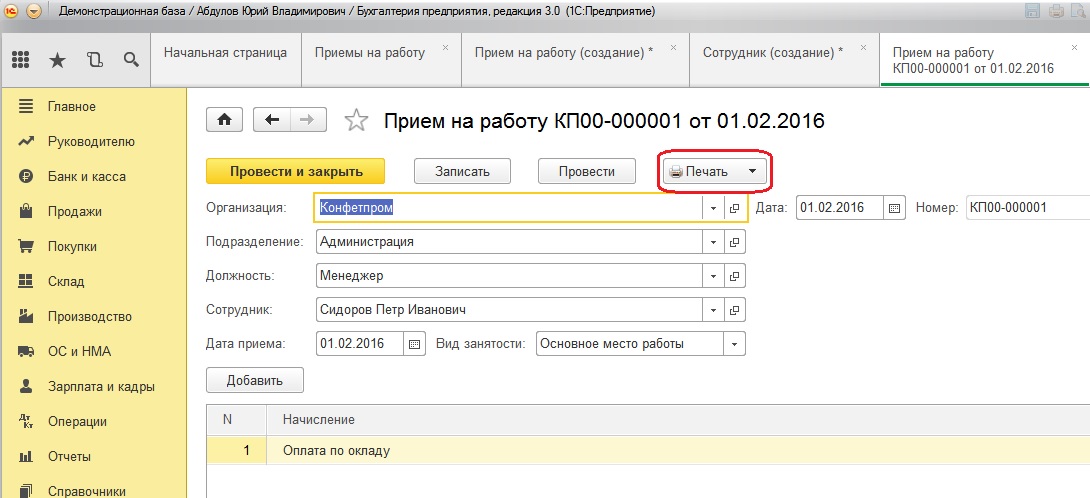
Task: Expand the Подразделение dropdown arrow
Action: click(x=714, y=242)
